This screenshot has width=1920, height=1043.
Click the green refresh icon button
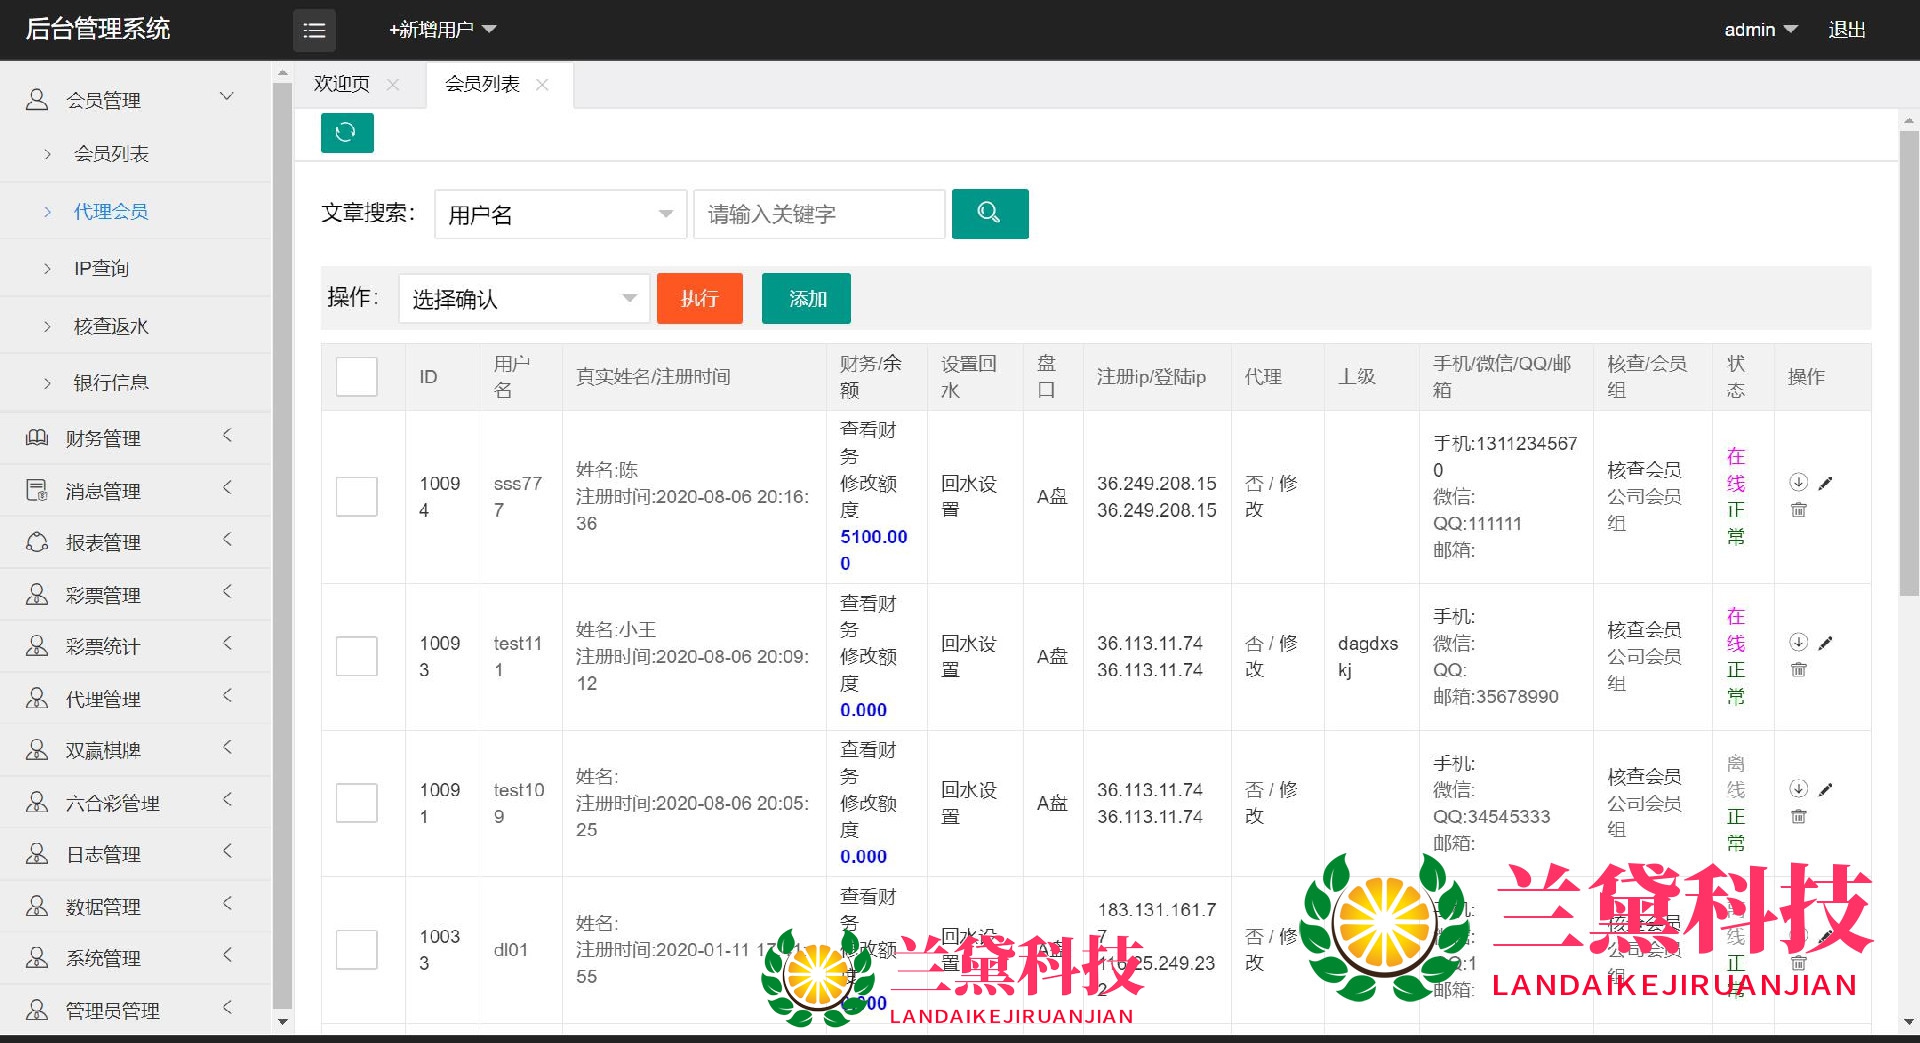coord(346,133)
